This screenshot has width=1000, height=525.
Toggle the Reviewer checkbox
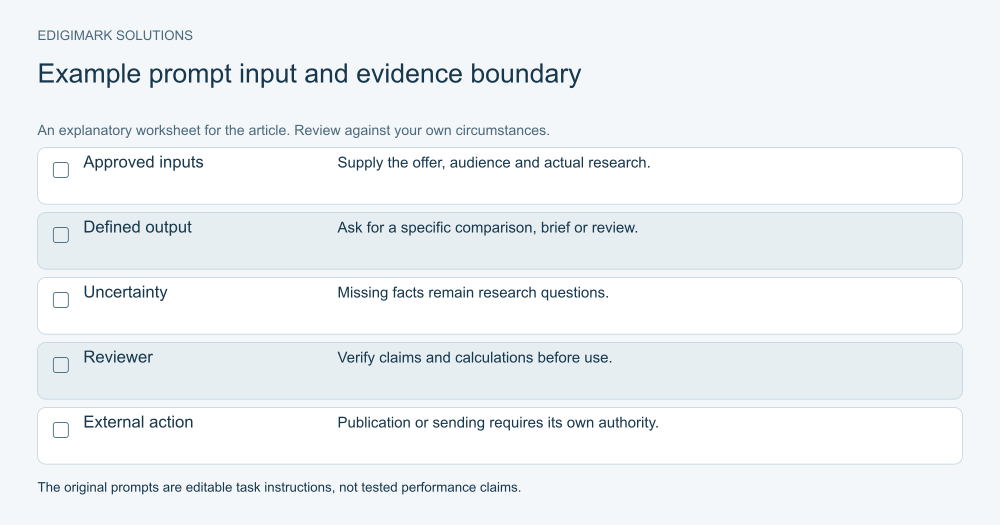[x=61, y=365]
